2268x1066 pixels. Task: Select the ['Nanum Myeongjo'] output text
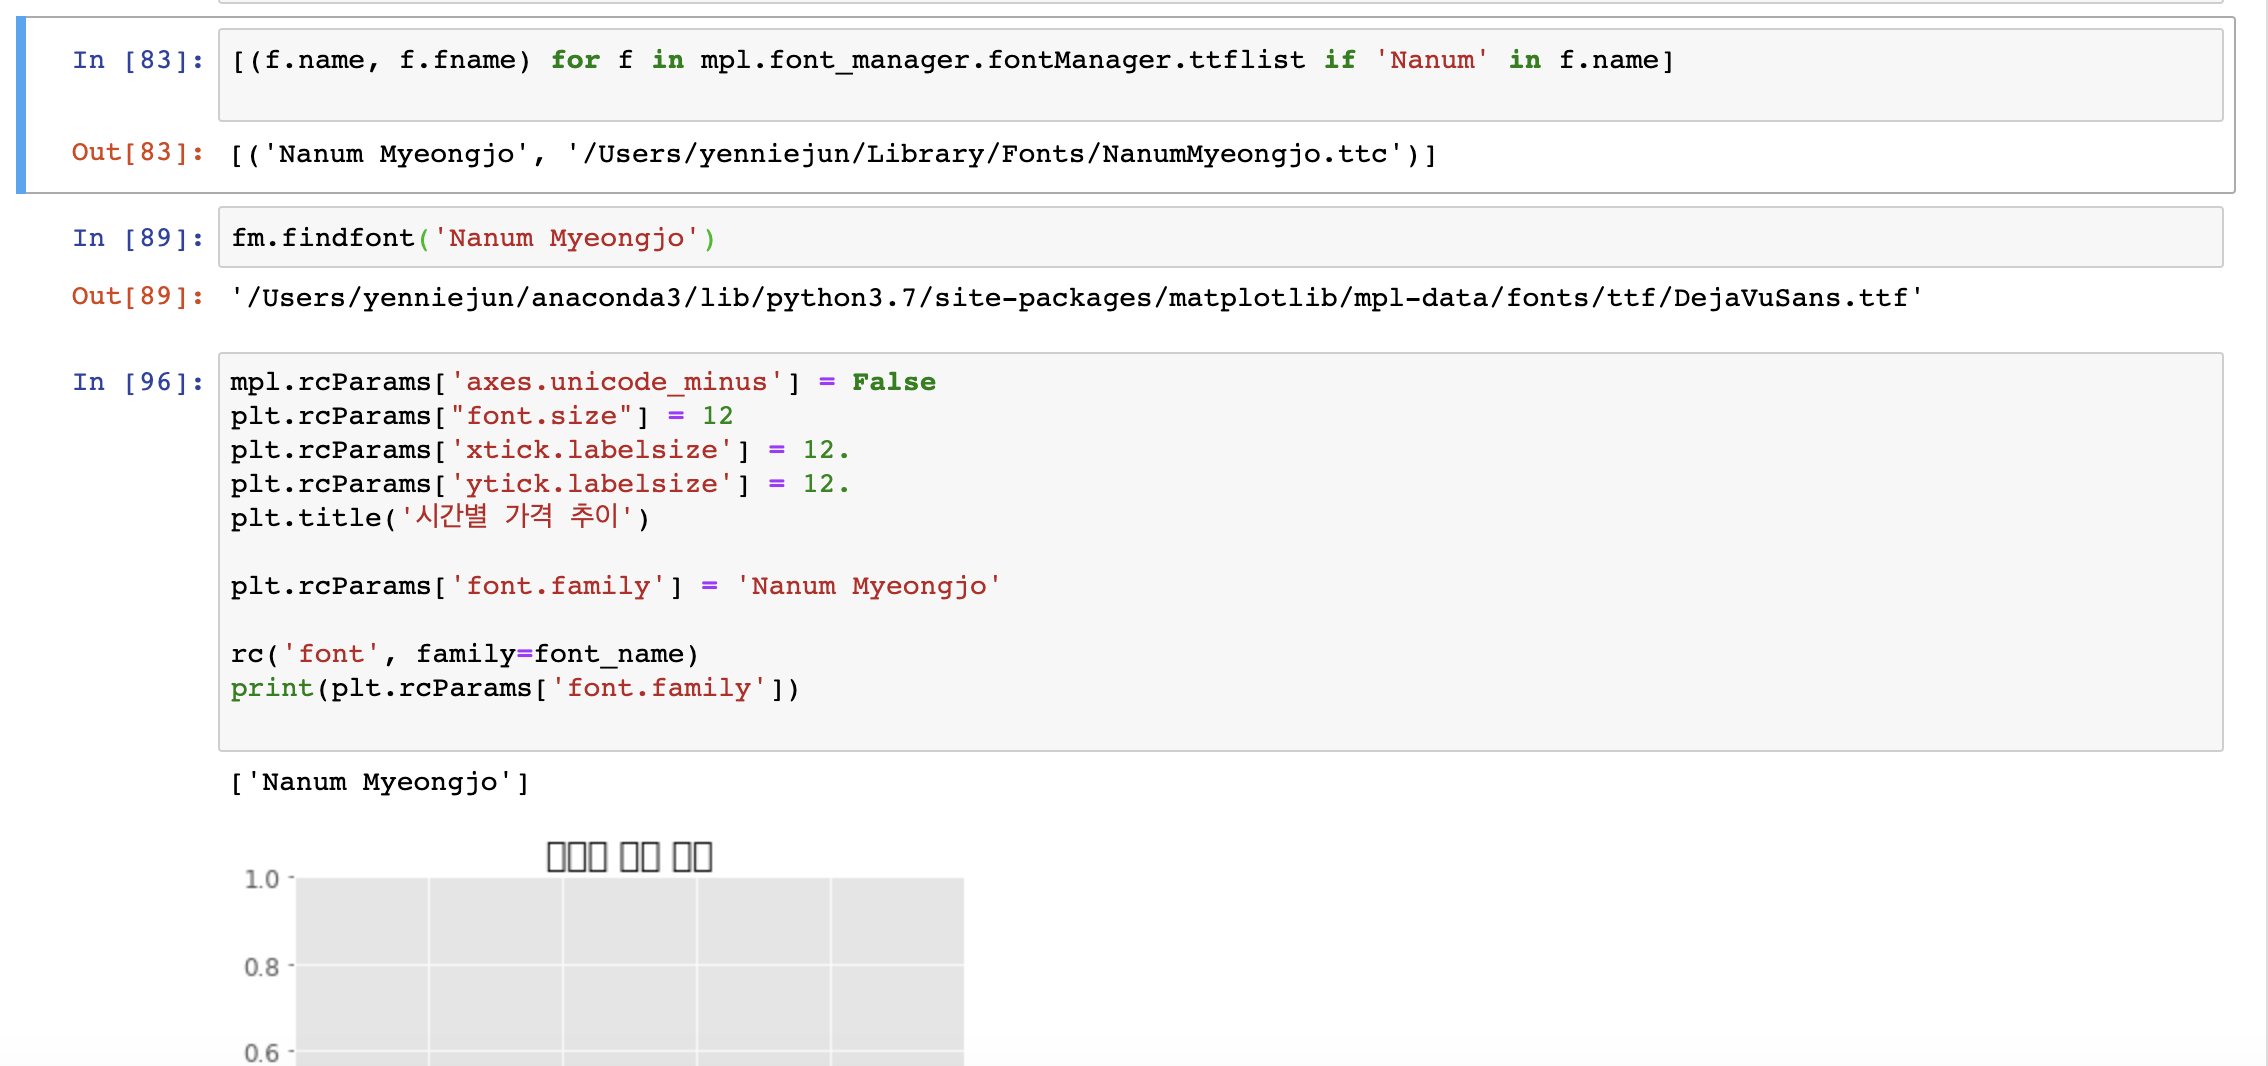pyautogui.click(x=380, y=781)
